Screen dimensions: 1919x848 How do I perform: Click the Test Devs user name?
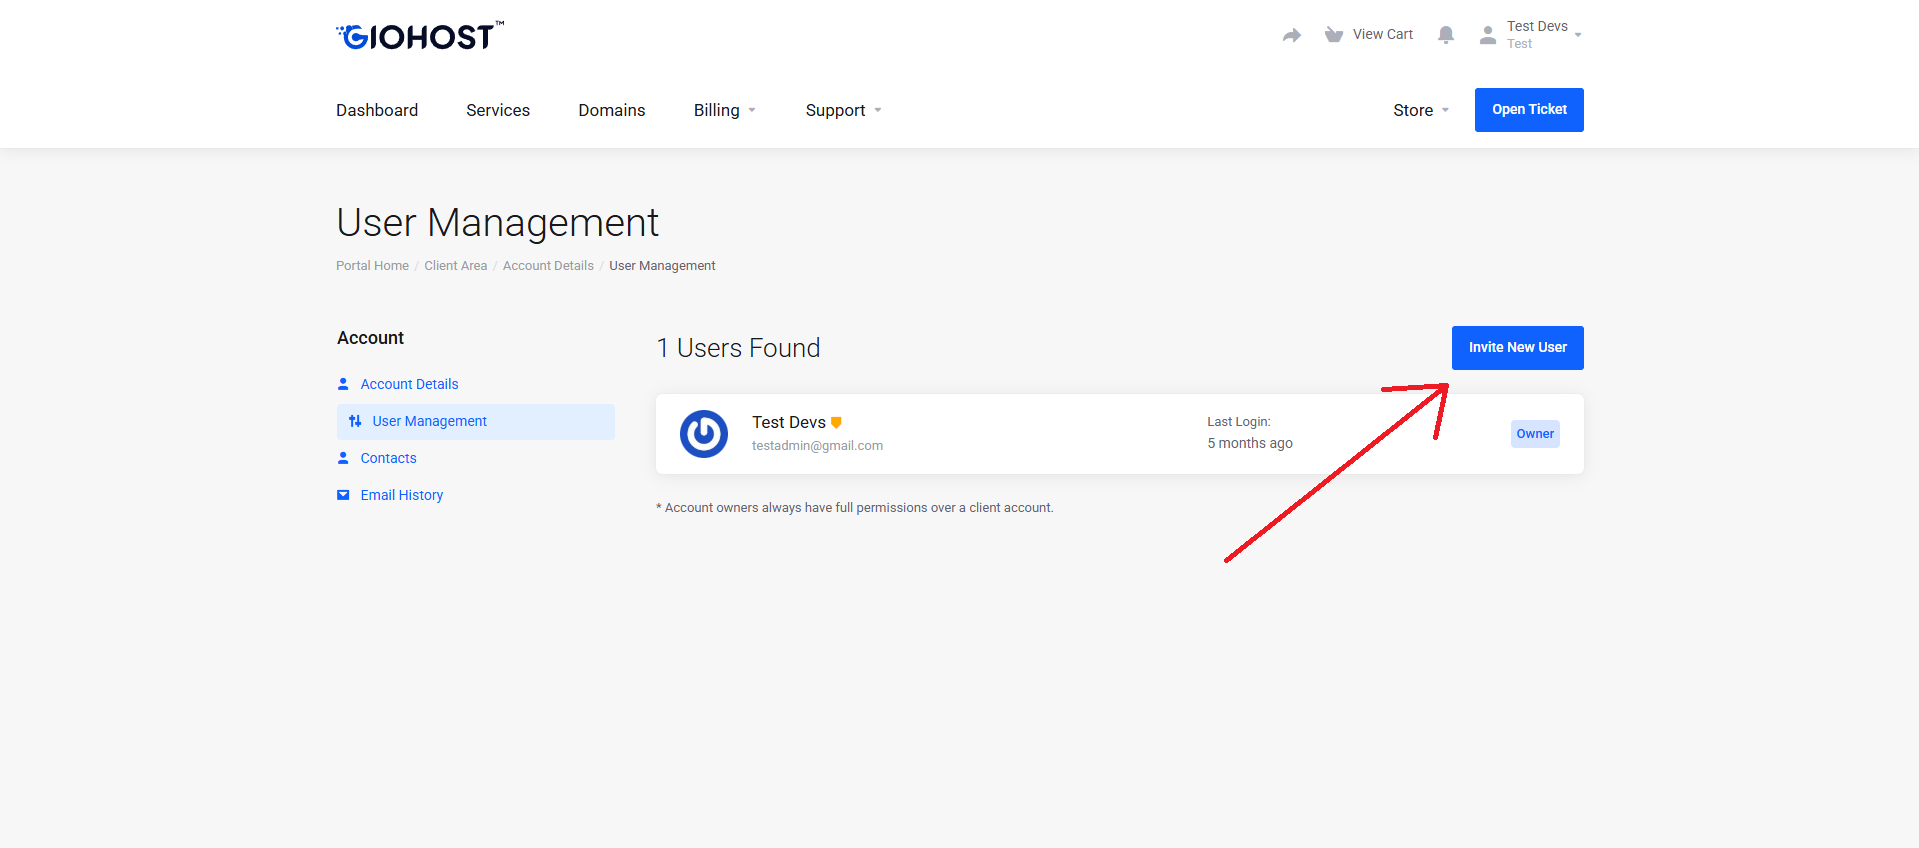(x=789, y=422)
